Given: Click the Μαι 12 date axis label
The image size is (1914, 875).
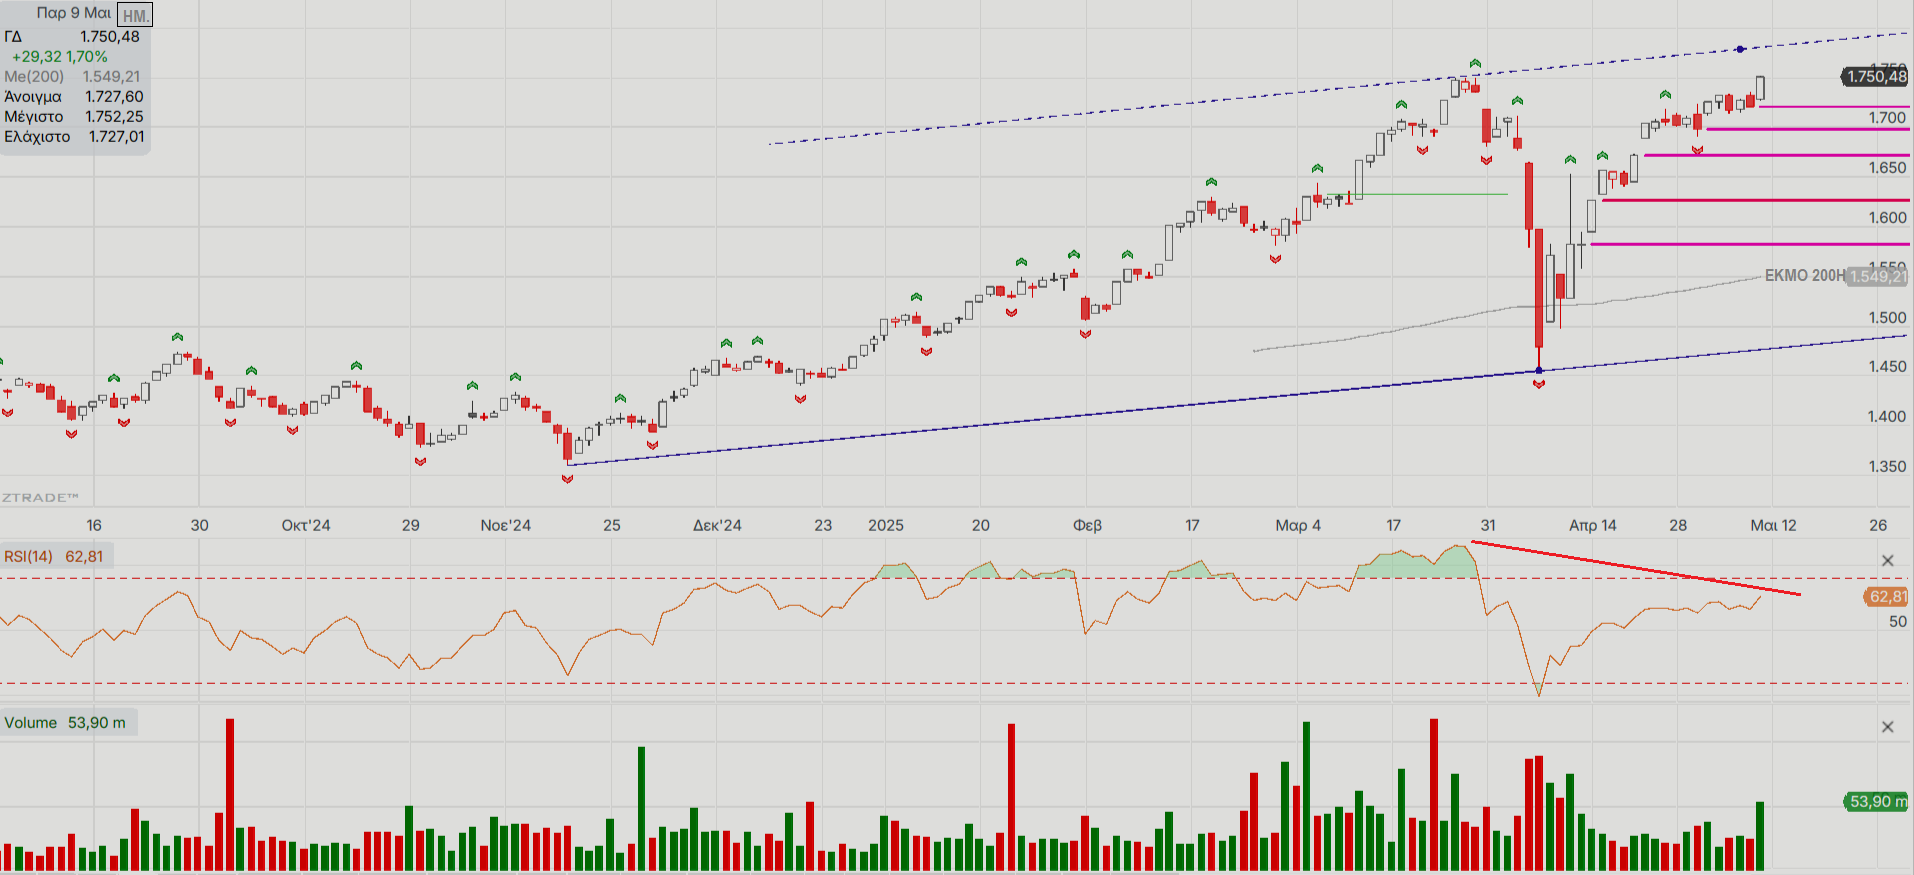Looking at the screenshot, I should (1773, 525).
